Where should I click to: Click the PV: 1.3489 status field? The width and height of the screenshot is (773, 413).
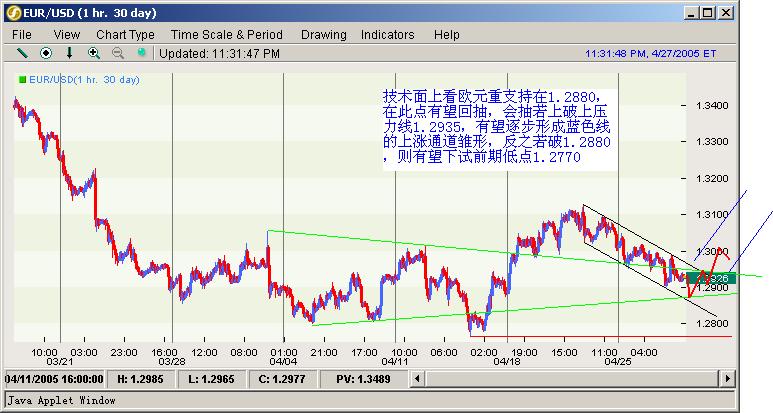(x=363, y=379)
